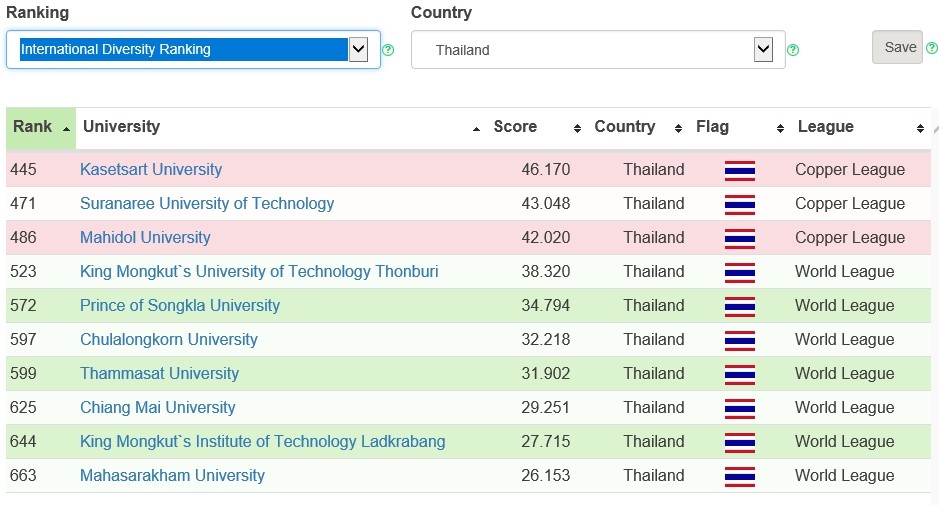Screen dimensions: 939x505
Task: Select score value 34.794
Action: 546,306
